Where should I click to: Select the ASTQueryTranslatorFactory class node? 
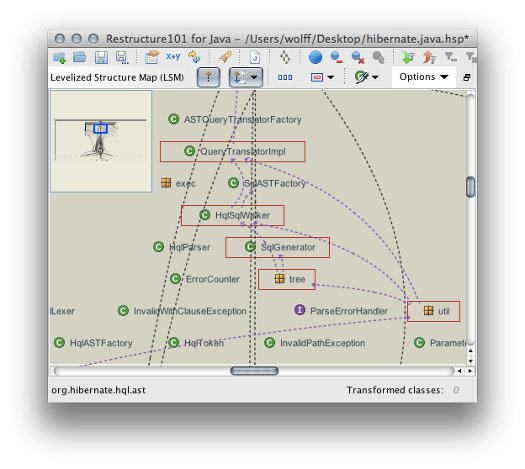click(235, 119)
